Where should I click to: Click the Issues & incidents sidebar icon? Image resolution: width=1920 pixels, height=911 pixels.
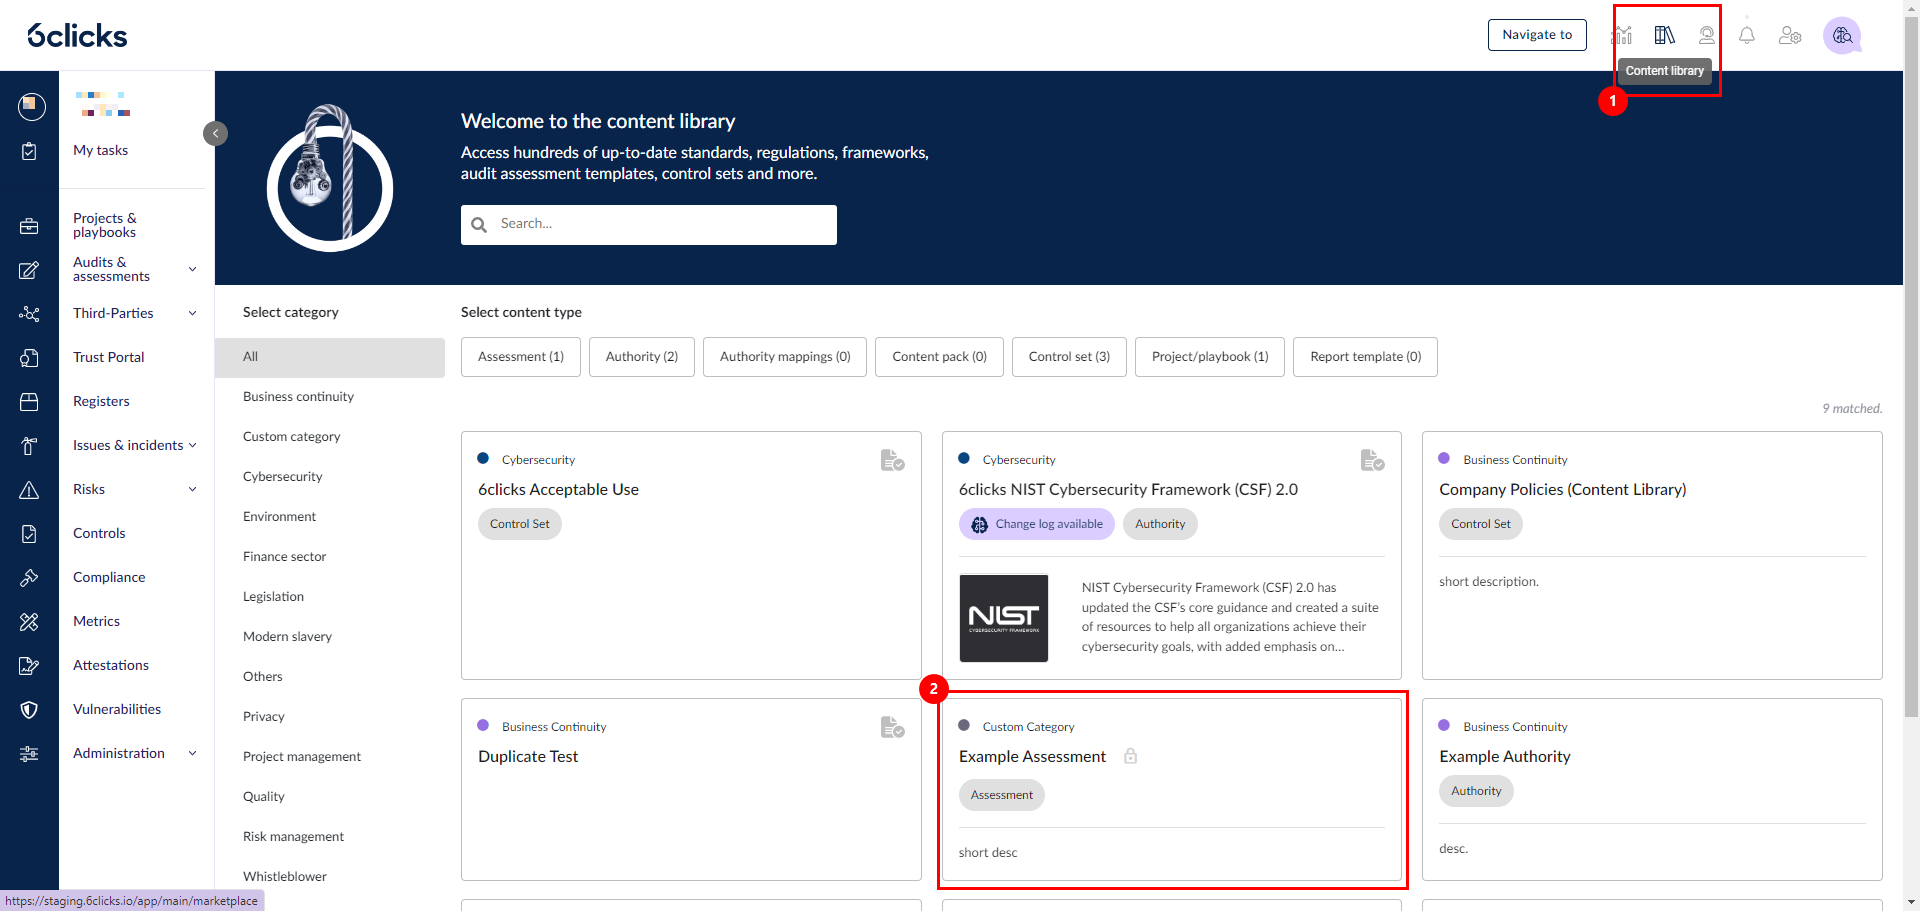(29, 446)
